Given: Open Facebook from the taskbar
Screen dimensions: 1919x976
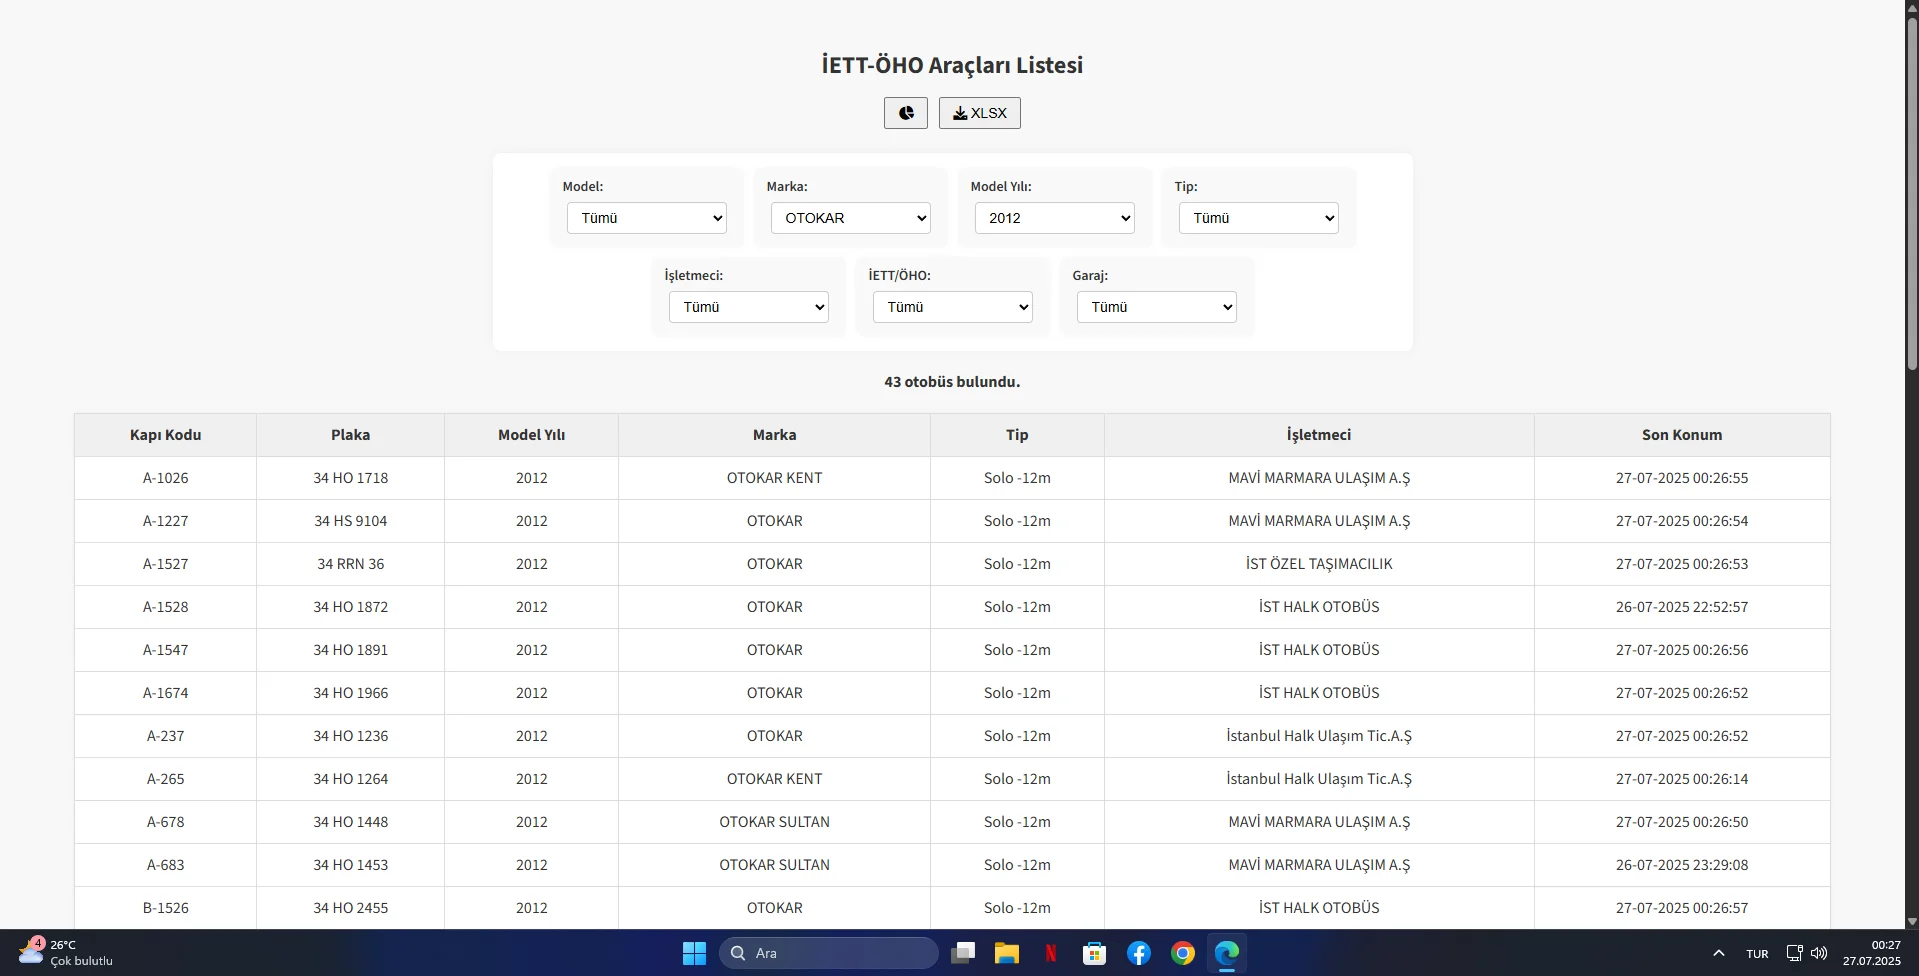Looking at the screenshot, I should 1138,953.
